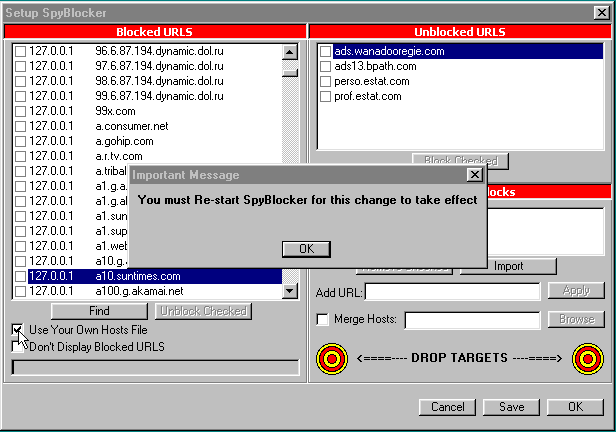
Task: Check the box for prof.estat.com
Action: click(325, 96)
